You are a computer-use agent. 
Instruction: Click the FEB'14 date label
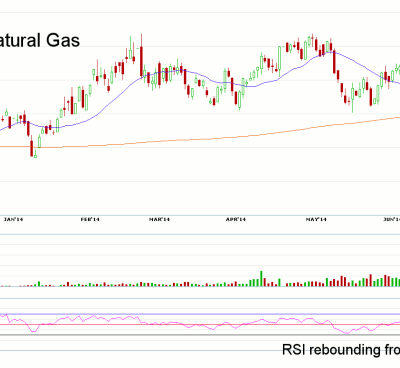(90, 219)
